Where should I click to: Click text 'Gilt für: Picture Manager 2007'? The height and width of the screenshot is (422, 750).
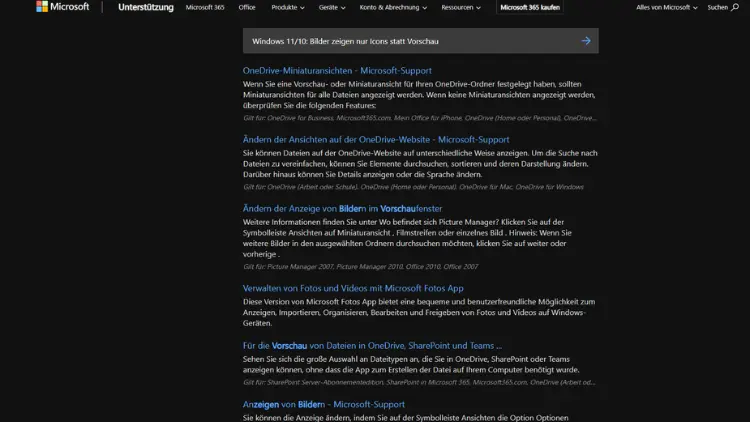point(288,267)
